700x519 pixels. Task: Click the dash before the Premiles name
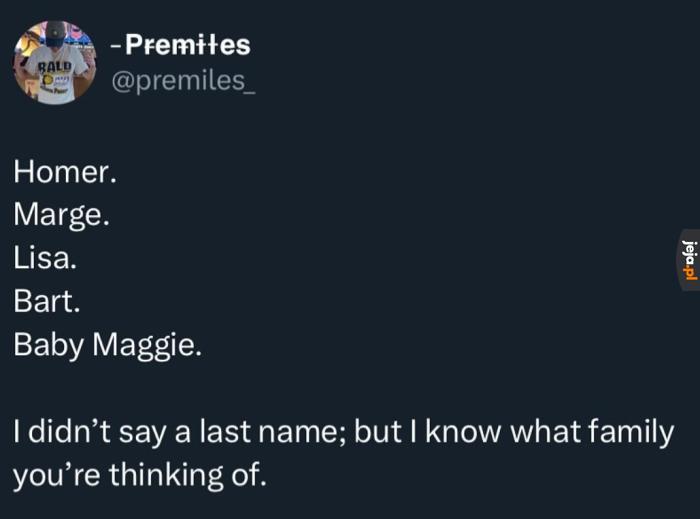tap(116, 46)
